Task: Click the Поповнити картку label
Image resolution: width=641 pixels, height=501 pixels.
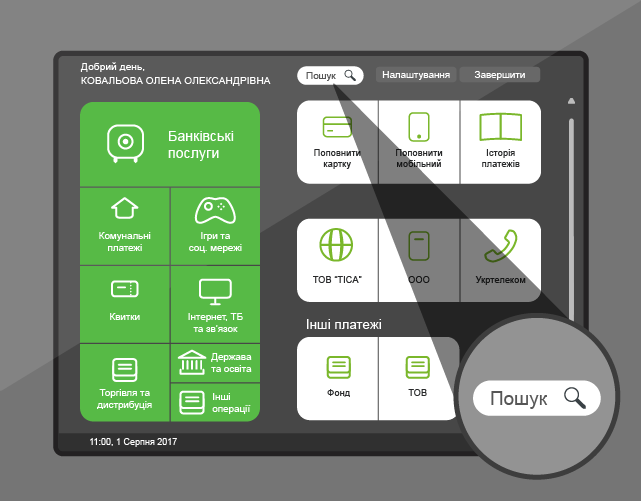Action: click(x=337, y=158)
